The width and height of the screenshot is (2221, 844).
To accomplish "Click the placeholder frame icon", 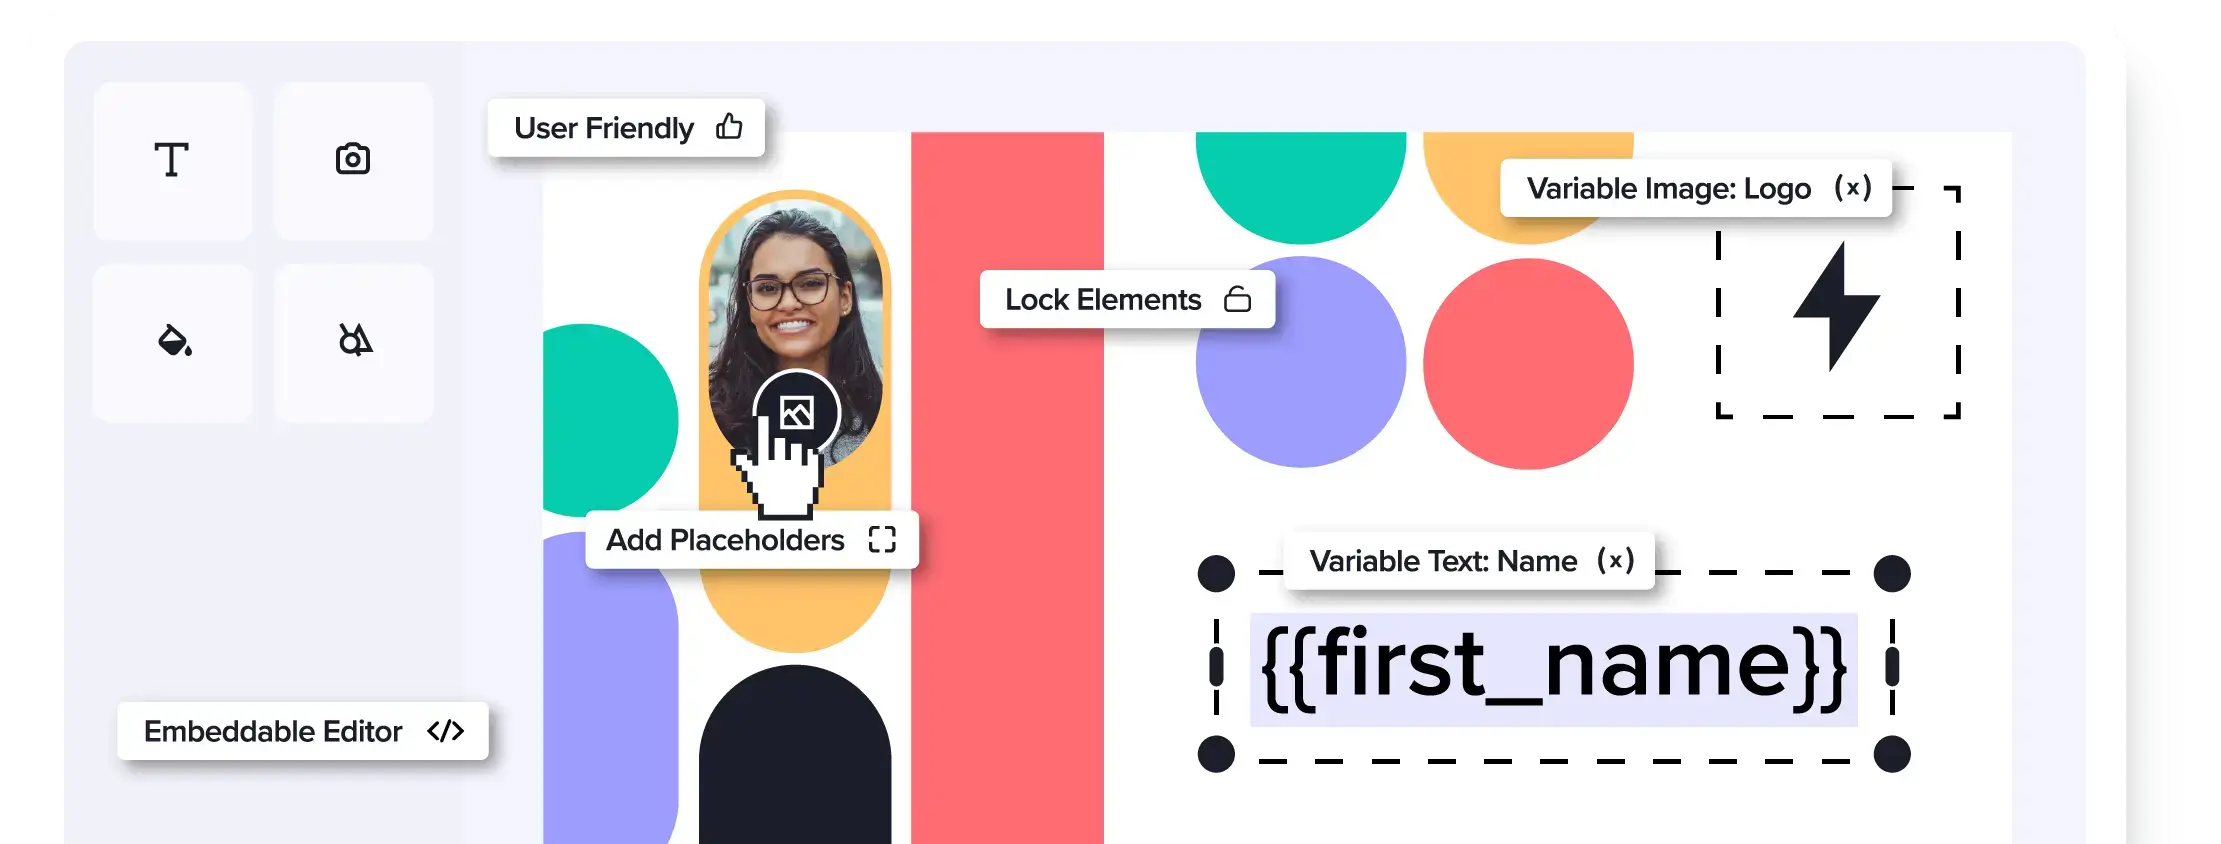I will pos(882,540).
